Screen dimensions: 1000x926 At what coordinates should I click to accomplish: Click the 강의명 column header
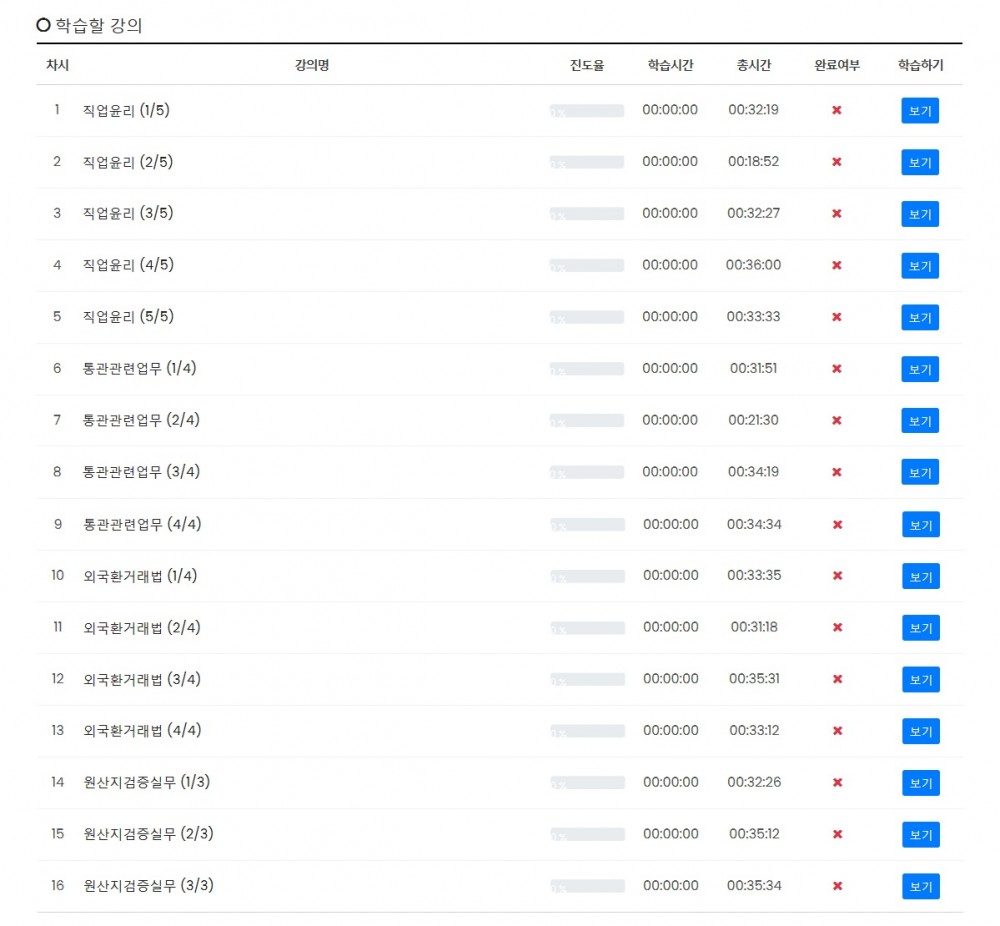coord(312,65)
